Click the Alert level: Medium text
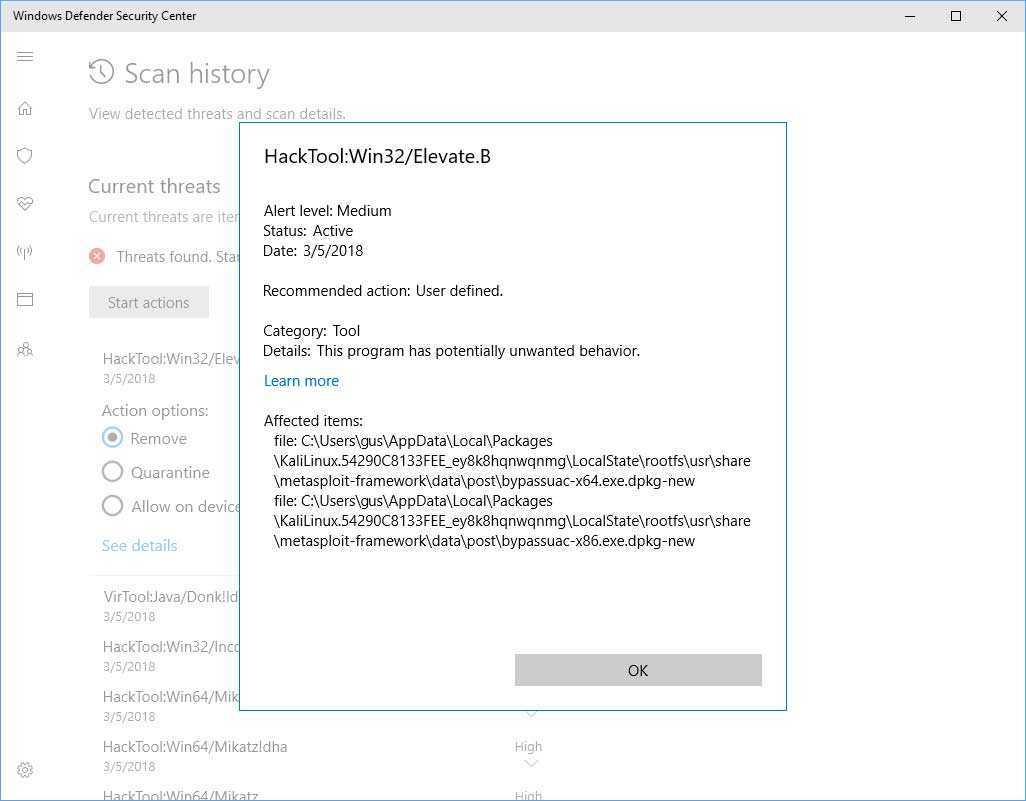The width and height of the screenshot is (1026, 801). (x=327, y=211)
